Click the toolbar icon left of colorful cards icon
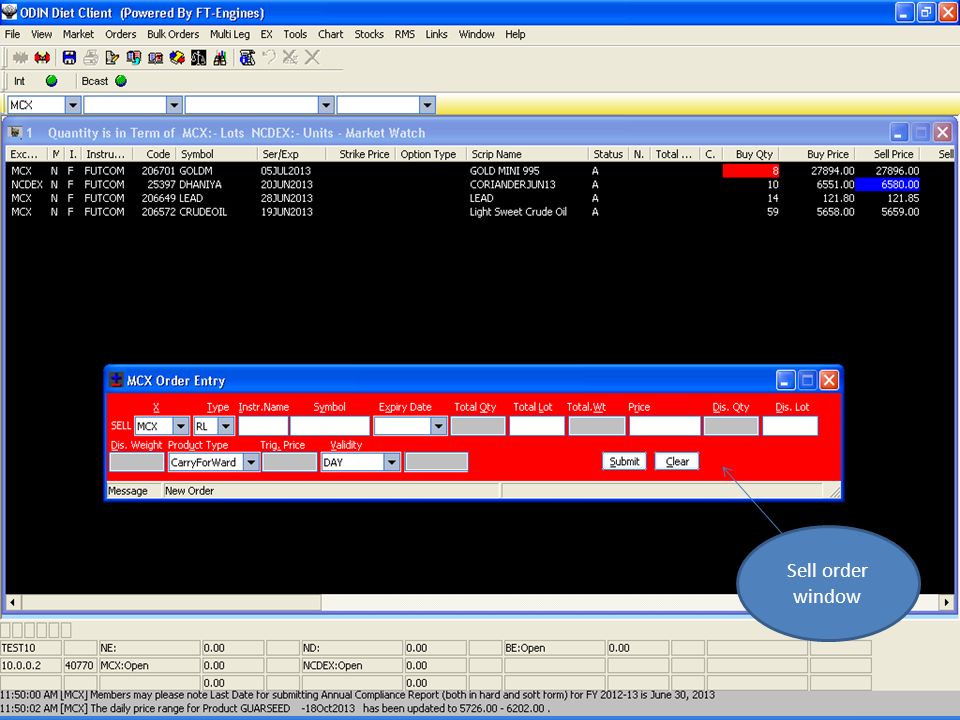The width and height of the screenshot is (960, 720). coord(156,58)
